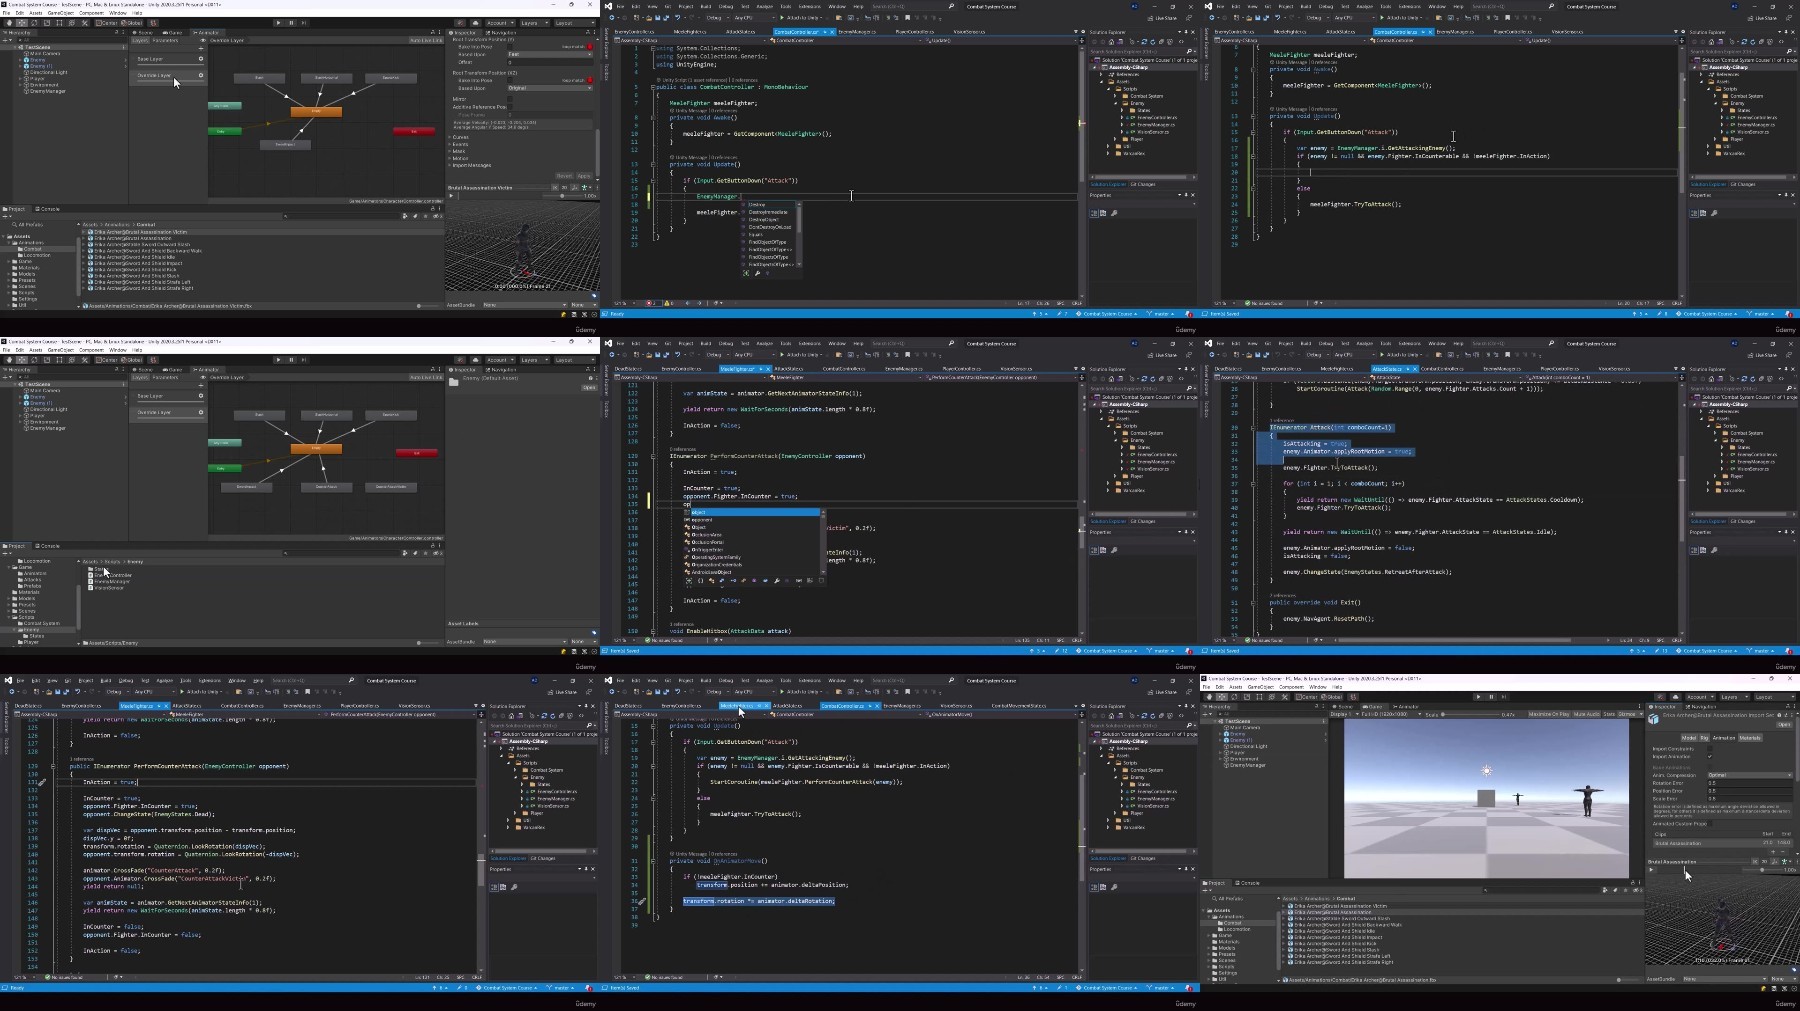Toggle Animated Custom Properties checkbox
The height and width of the screenshot is (1011, 1800).
1710,824
